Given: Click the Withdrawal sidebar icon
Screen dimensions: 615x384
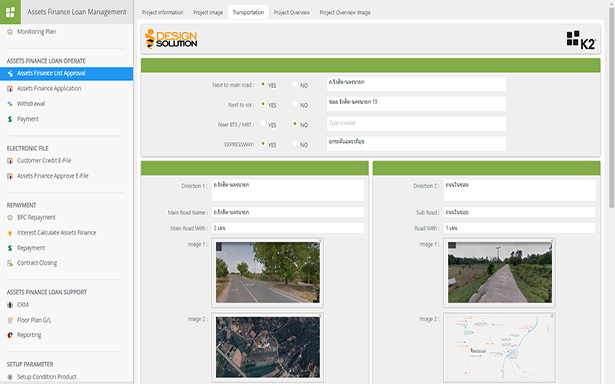Looking at the screenshot, I should tap(10, 104).
